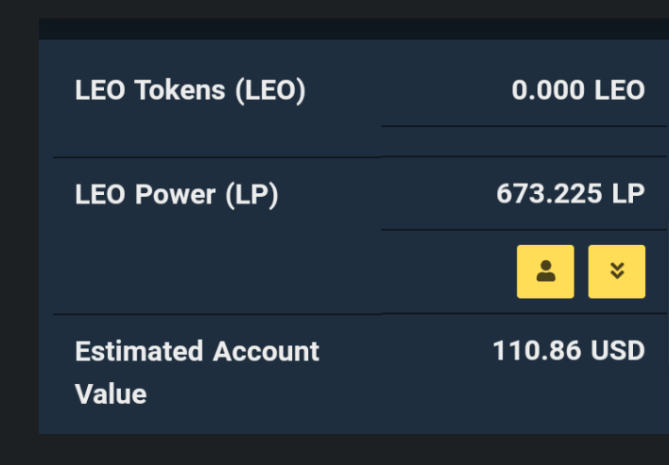Screen dimensions: 669x465
Task: Click the number 110.86 in the bottom row
Action: (x=536, y=351)
